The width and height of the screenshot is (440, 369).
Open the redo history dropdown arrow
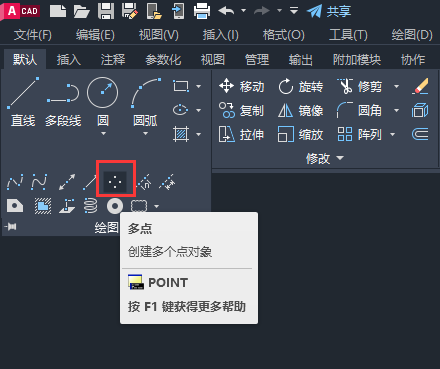coord(279,11)
